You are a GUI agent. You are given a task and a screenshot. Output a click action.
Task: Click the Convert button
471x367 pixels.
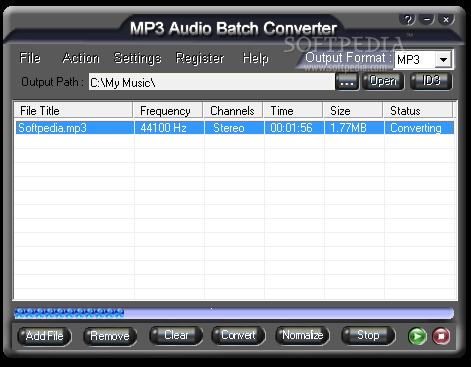238,335
